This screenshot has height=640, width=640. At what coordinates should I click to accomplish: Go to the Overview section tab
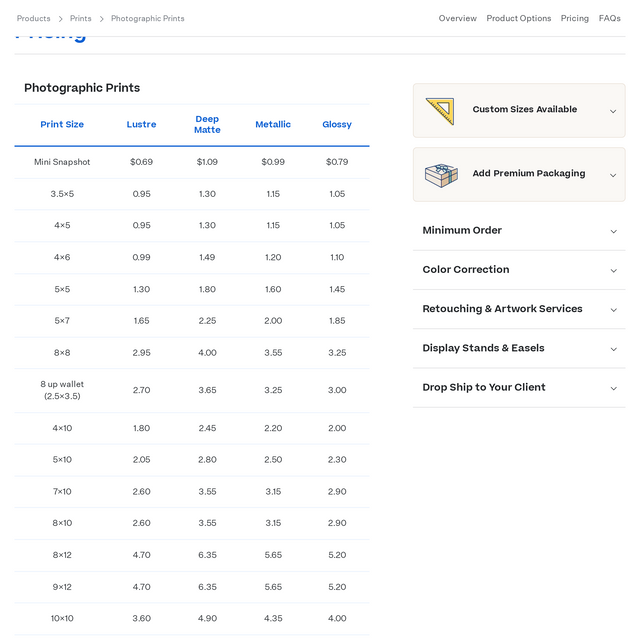click(457, 18)
